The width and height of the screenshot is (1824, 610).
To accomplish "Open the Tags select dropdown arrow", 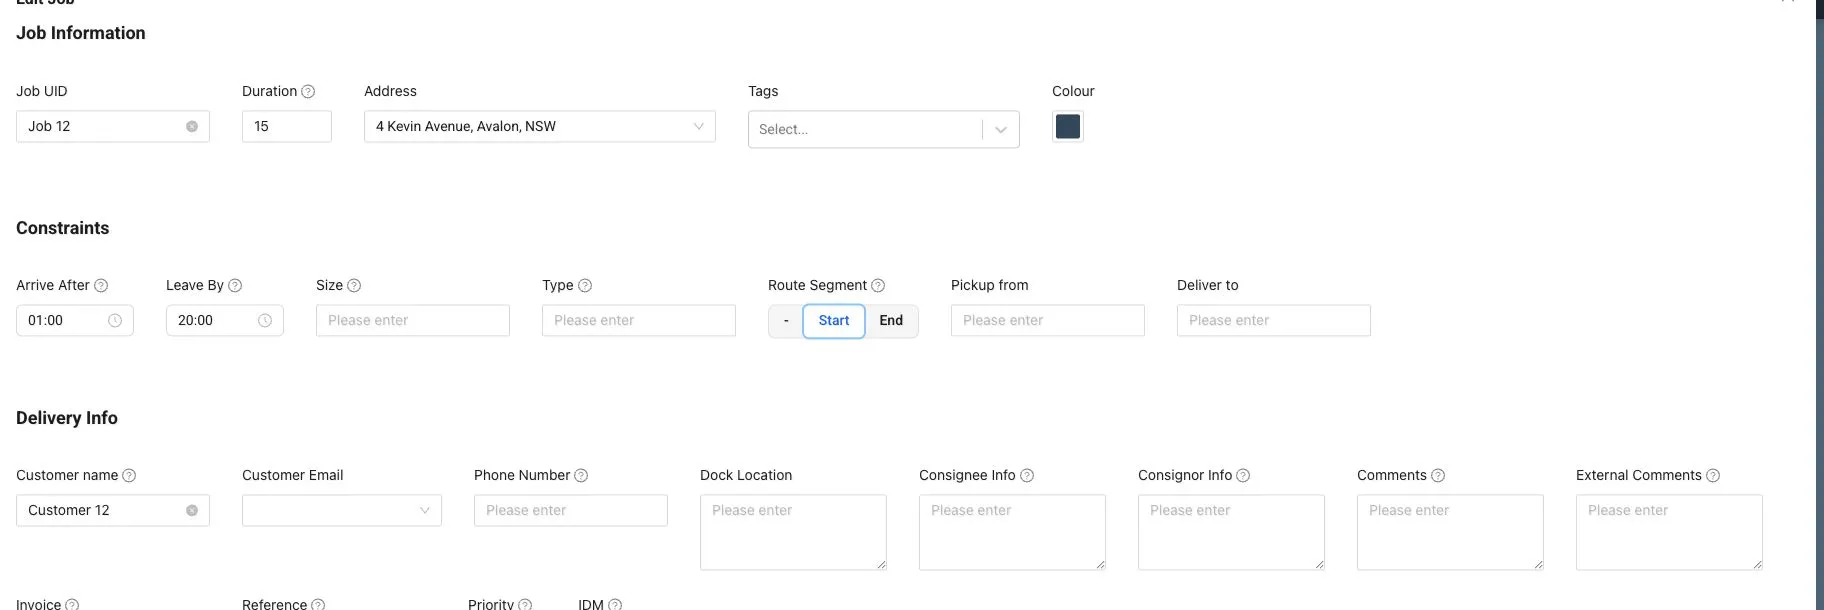I will tap(1001, 129).
